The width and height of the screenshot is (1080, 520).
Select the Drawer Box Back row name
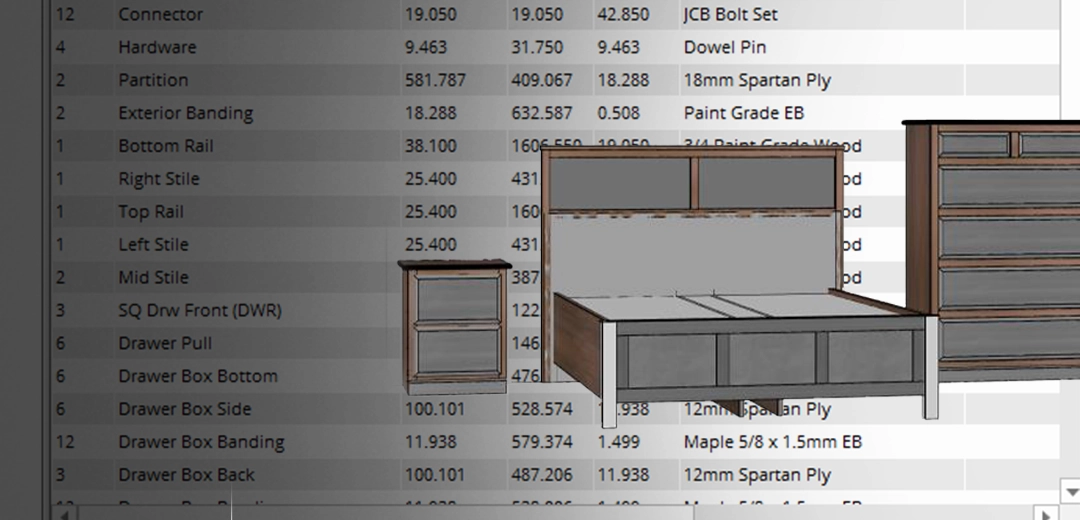(x=186, y=475)
